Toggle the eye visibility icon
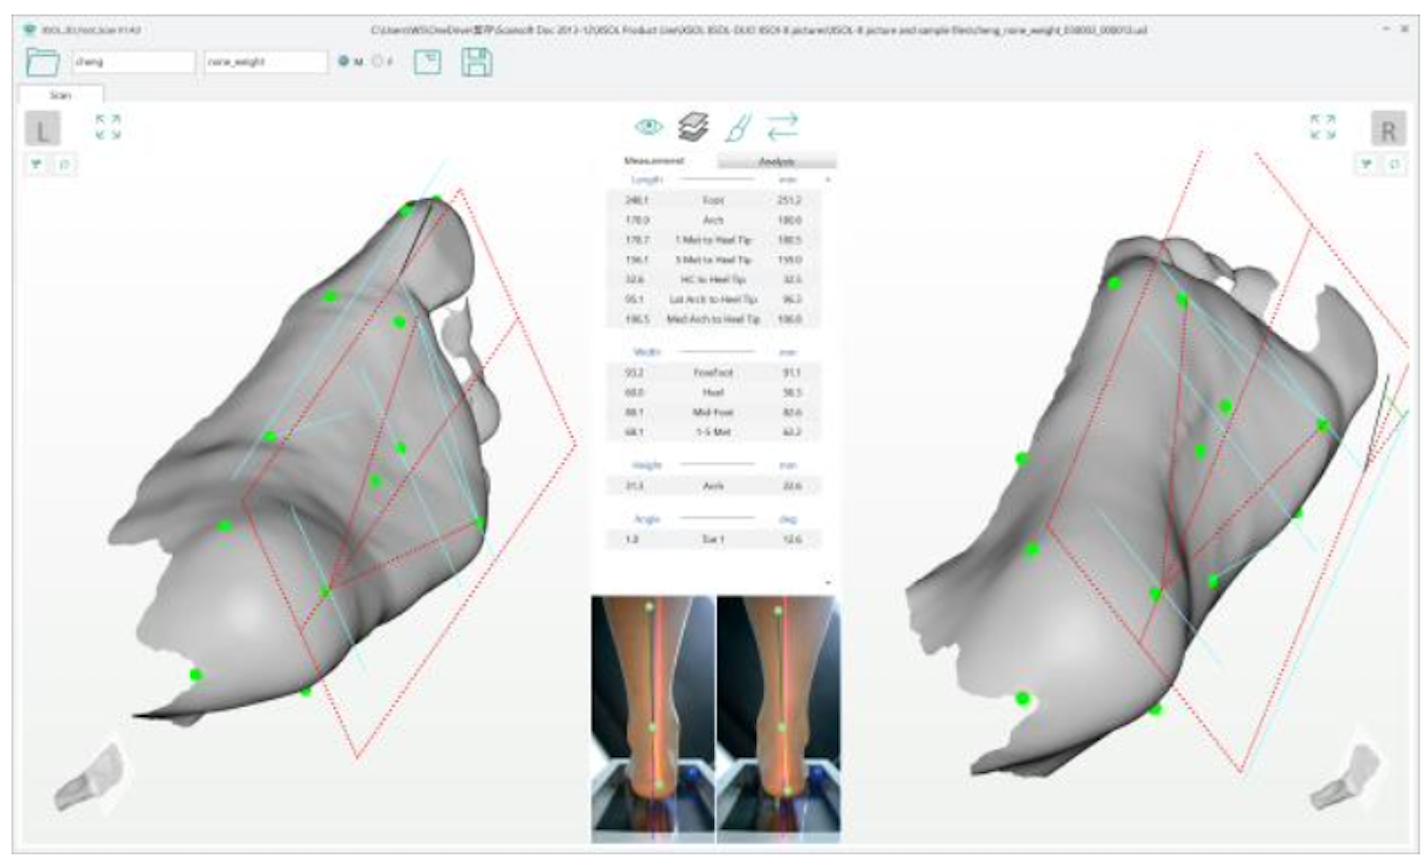The height and width of the screenshot is (868, 1428). 649,127
